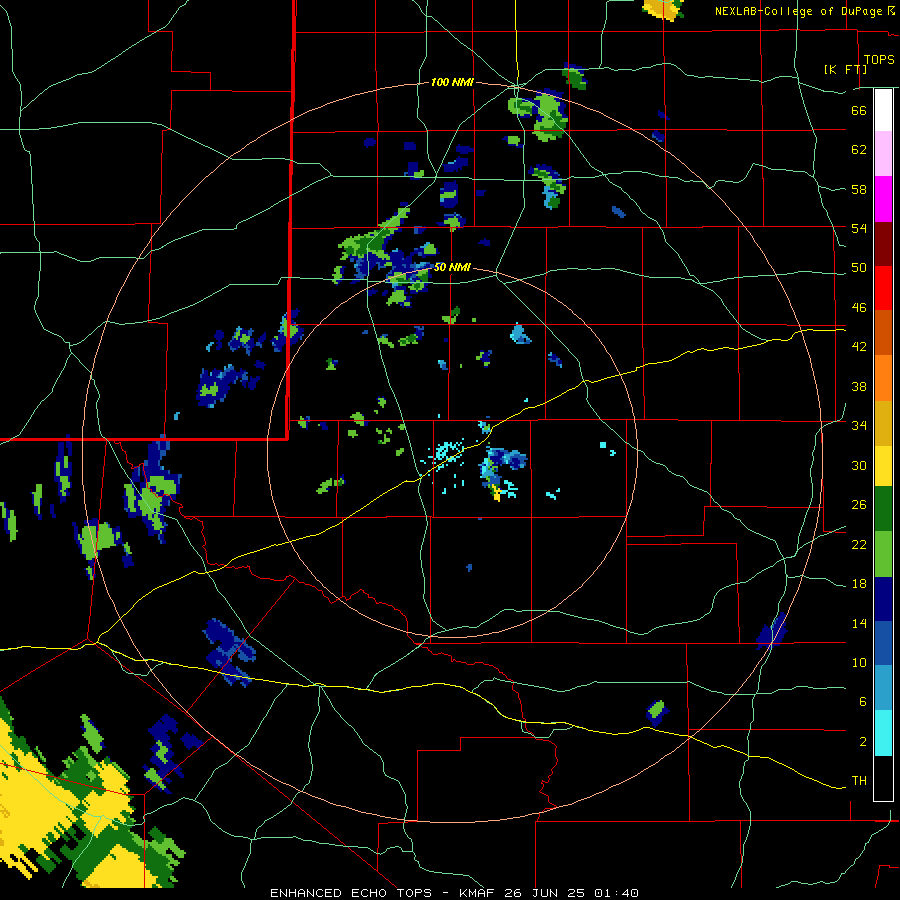900x900 pixels.
Task: Click the white swatch in the tops legend
Action: [x=883, y=110]
